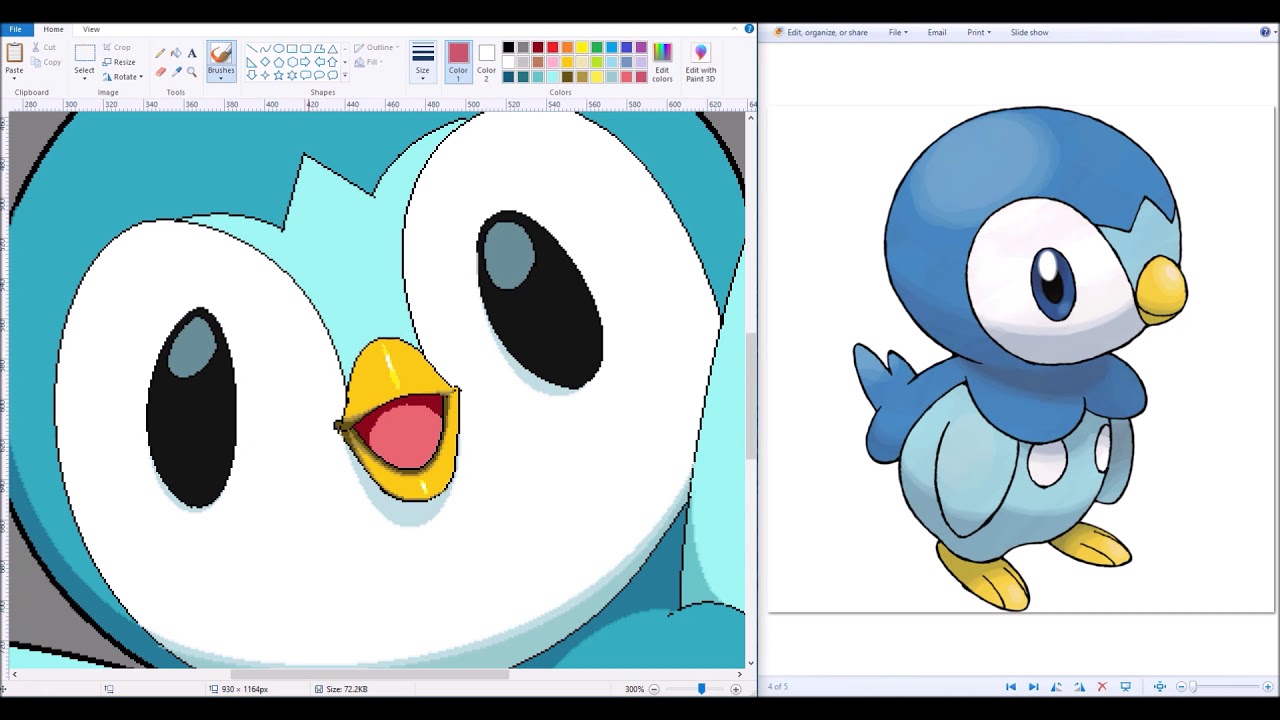Click the Paint zoom slider handle
Image resolution: width=1280 pixels, height=720 pixels.
point(701,689)
